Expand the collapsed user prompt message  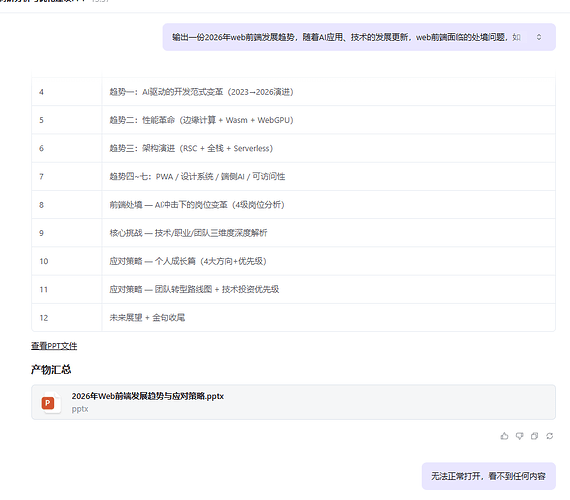tap(539, 37)
